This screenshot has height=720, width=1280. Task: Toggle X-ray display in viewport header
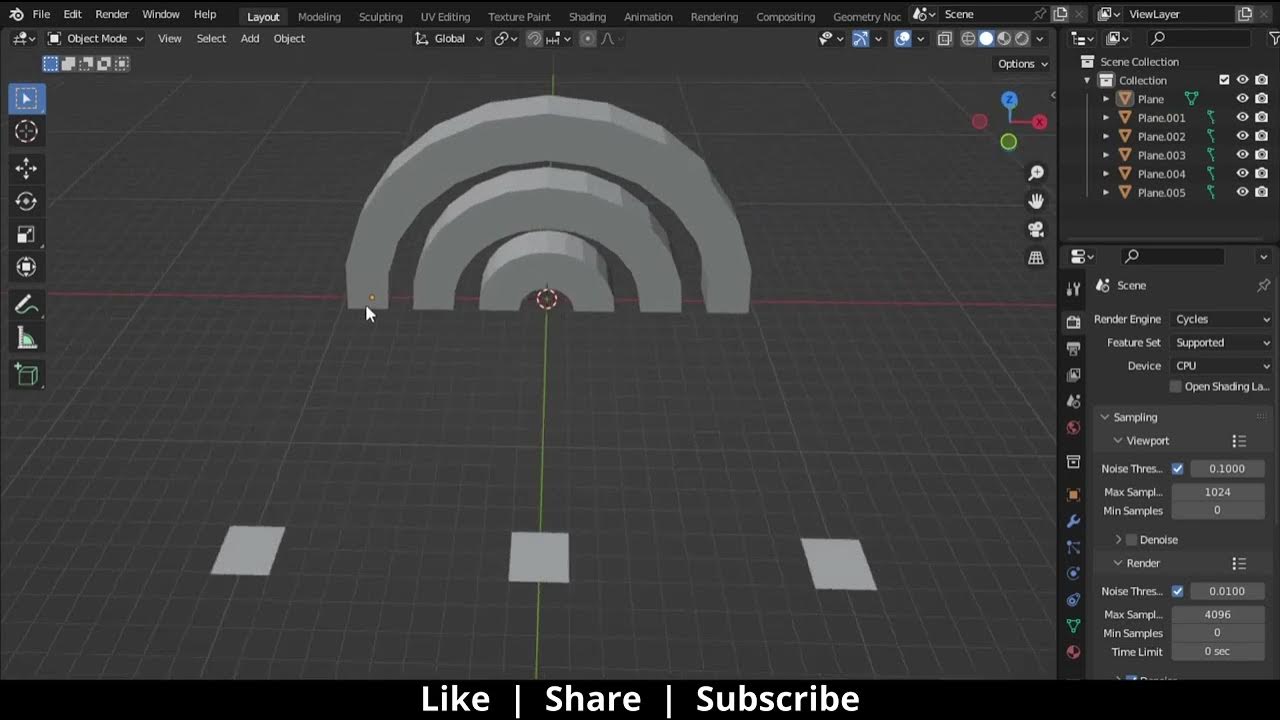(x=944, y=38)
